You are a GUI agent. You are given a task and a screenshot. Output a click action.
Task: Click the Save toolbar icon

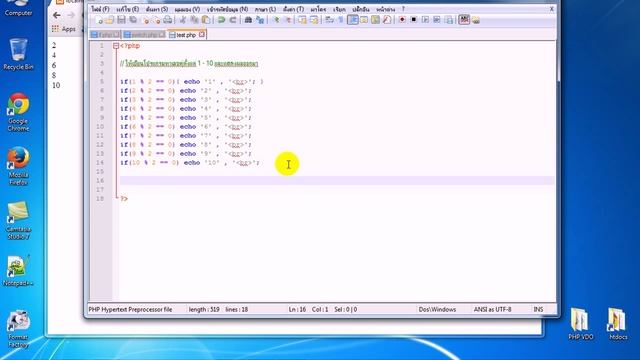121,20
